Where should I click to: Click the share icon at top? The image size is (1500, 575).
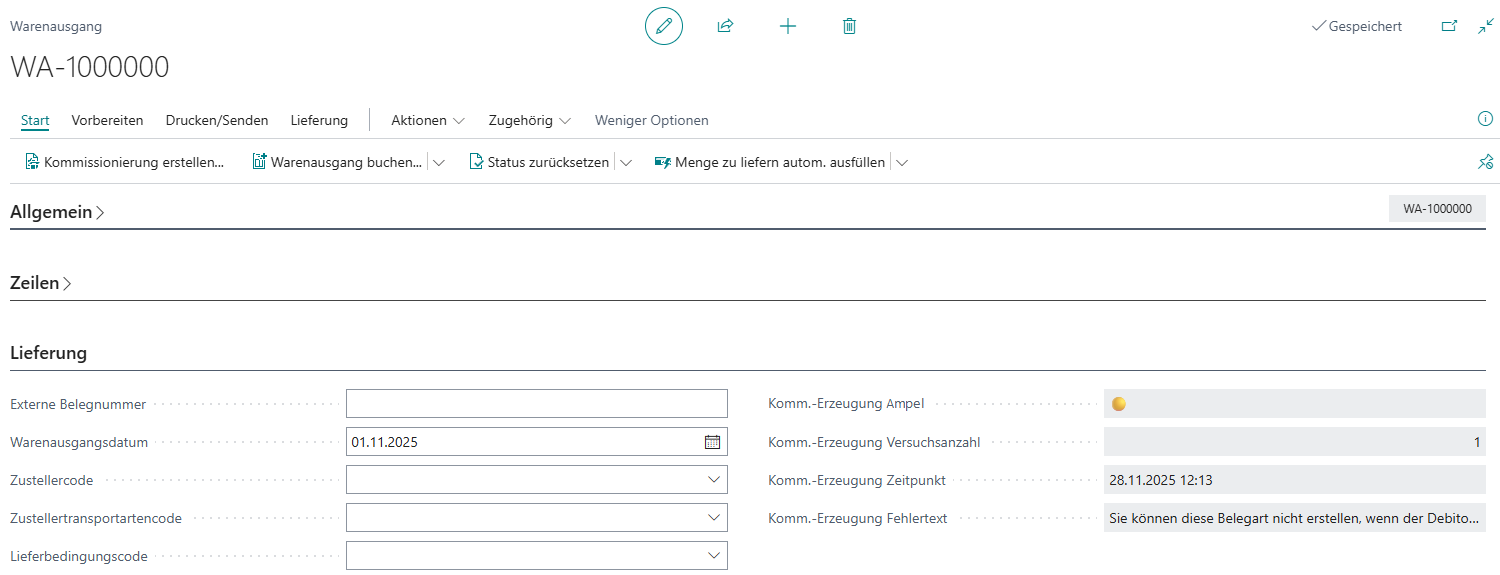click(726, 26)
